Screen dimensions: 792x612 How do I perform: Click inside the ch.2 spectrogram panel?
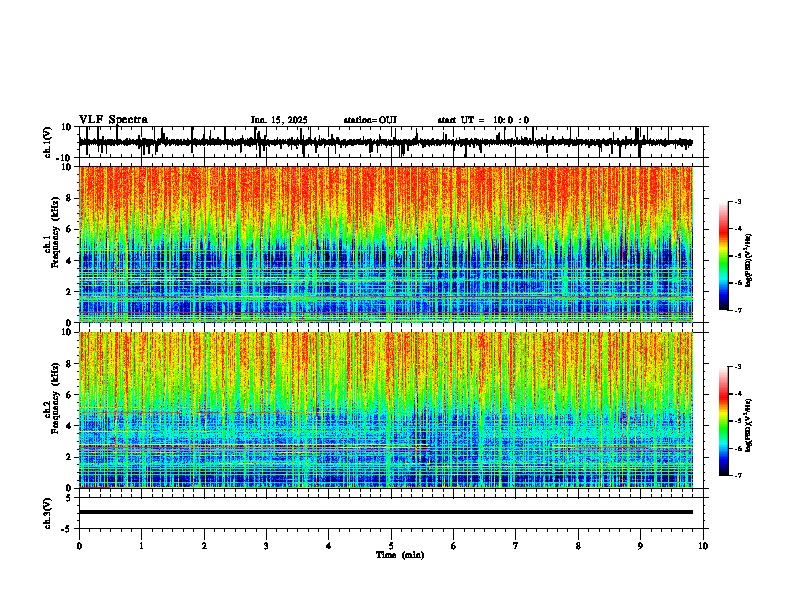[x=385, y=410]
